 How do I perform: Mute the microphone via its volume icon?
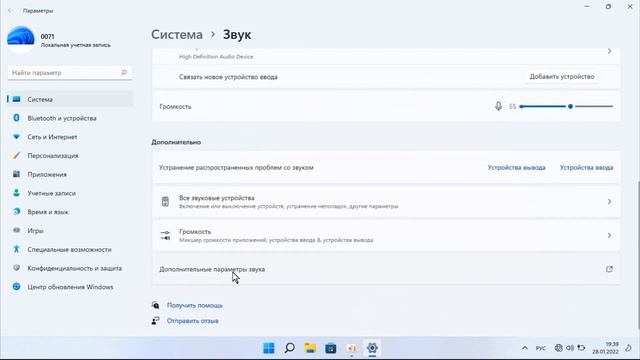[498, 107]
